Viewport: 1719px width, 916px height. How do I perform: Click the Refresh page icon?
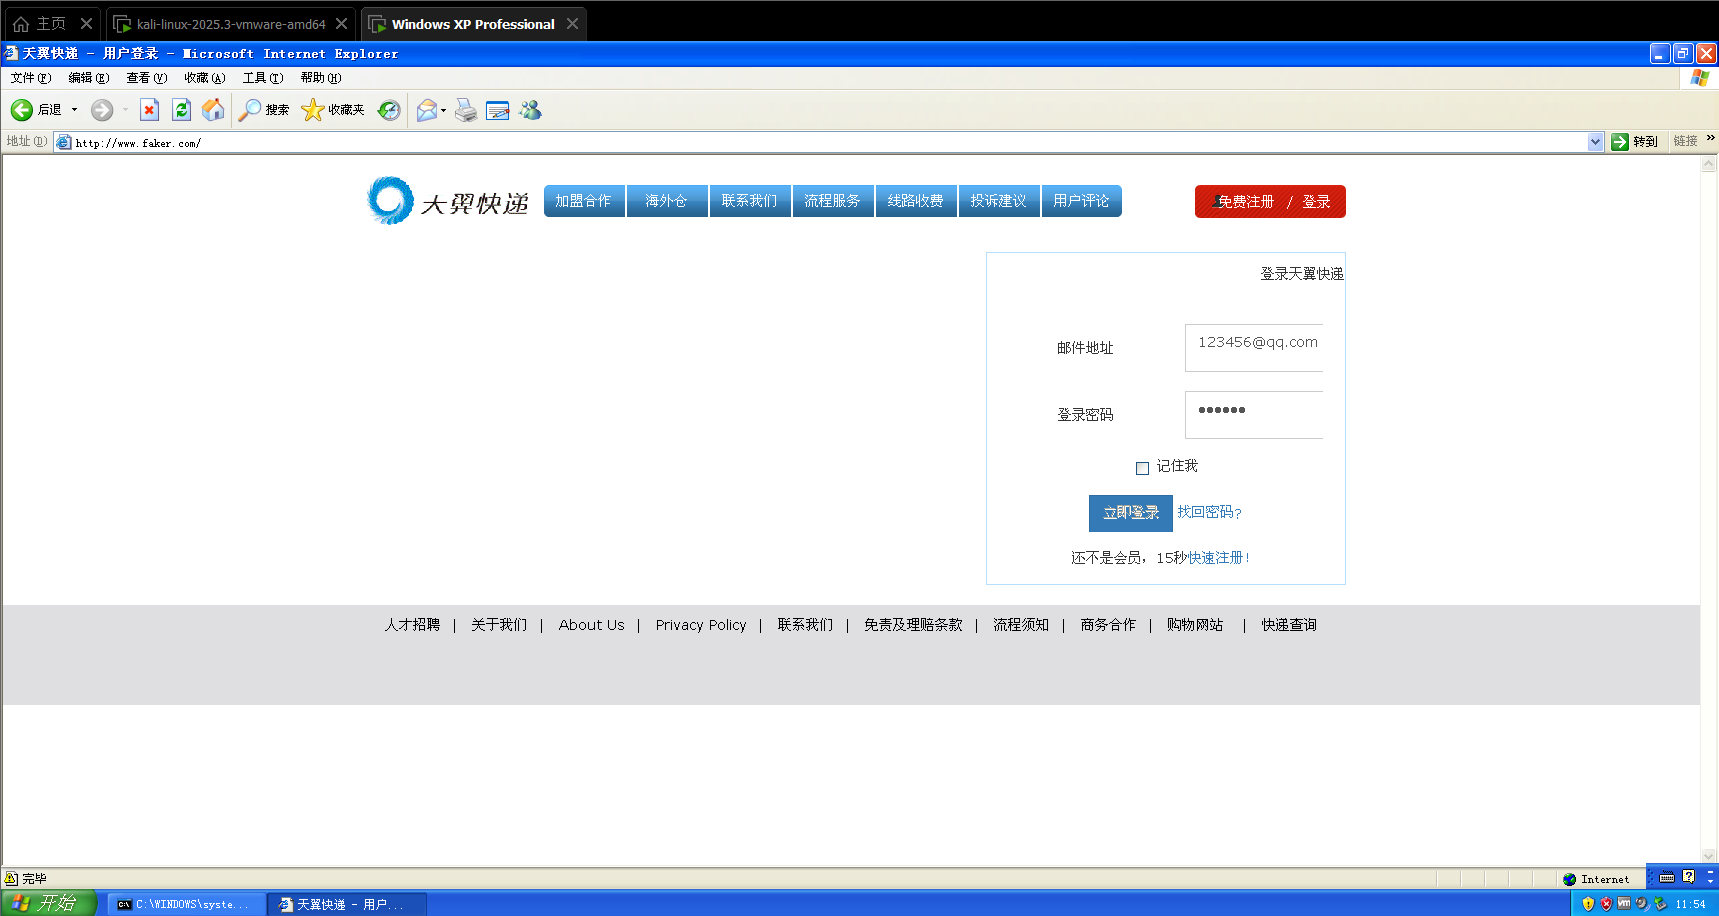(x=181, y=110)
